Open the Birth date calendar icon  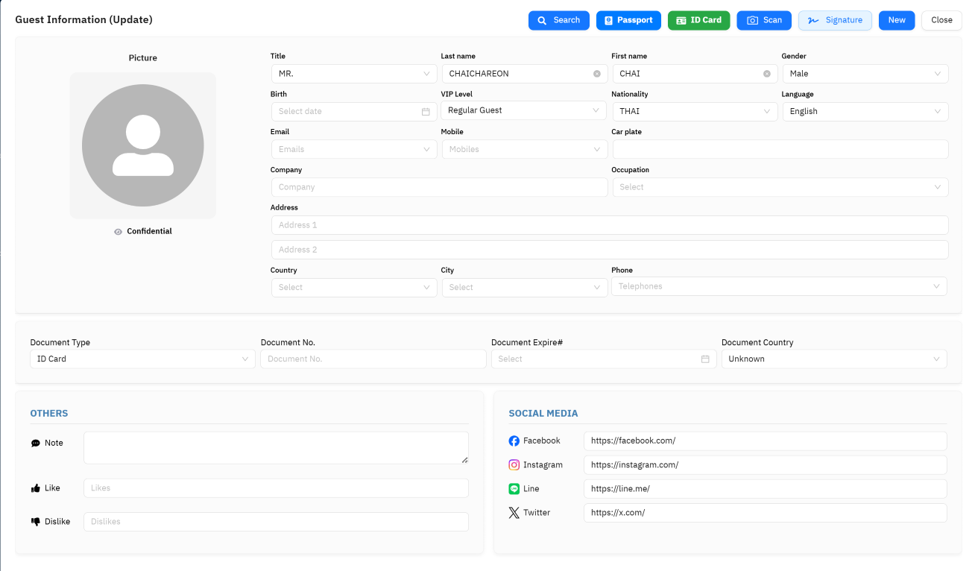pyautogui.click(x=425, y=111)
